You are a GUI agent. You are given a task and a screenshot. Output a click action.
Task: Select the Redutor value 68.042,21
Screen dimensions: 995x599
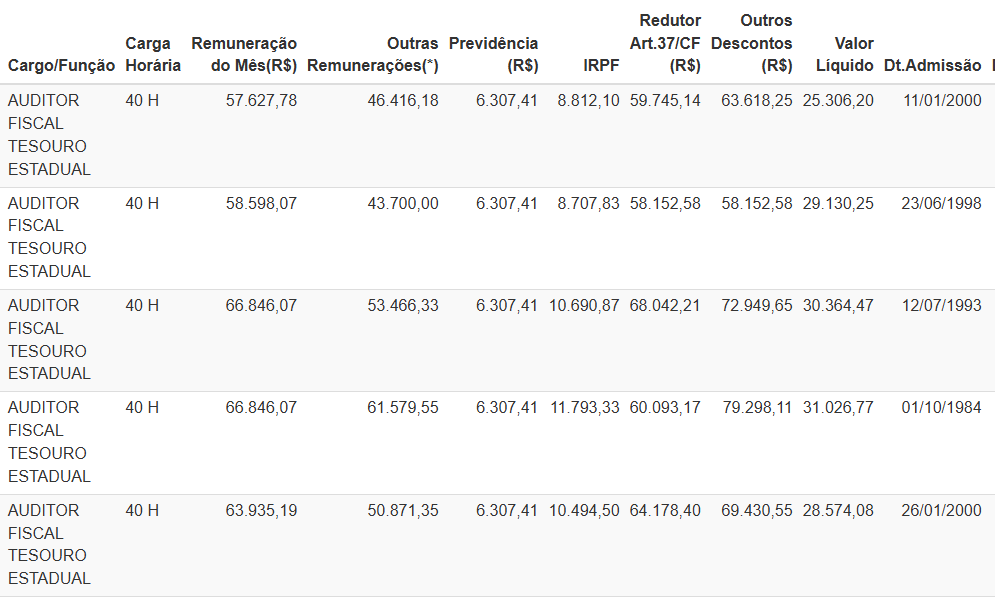pyautogui.click(x=665, y=305)
